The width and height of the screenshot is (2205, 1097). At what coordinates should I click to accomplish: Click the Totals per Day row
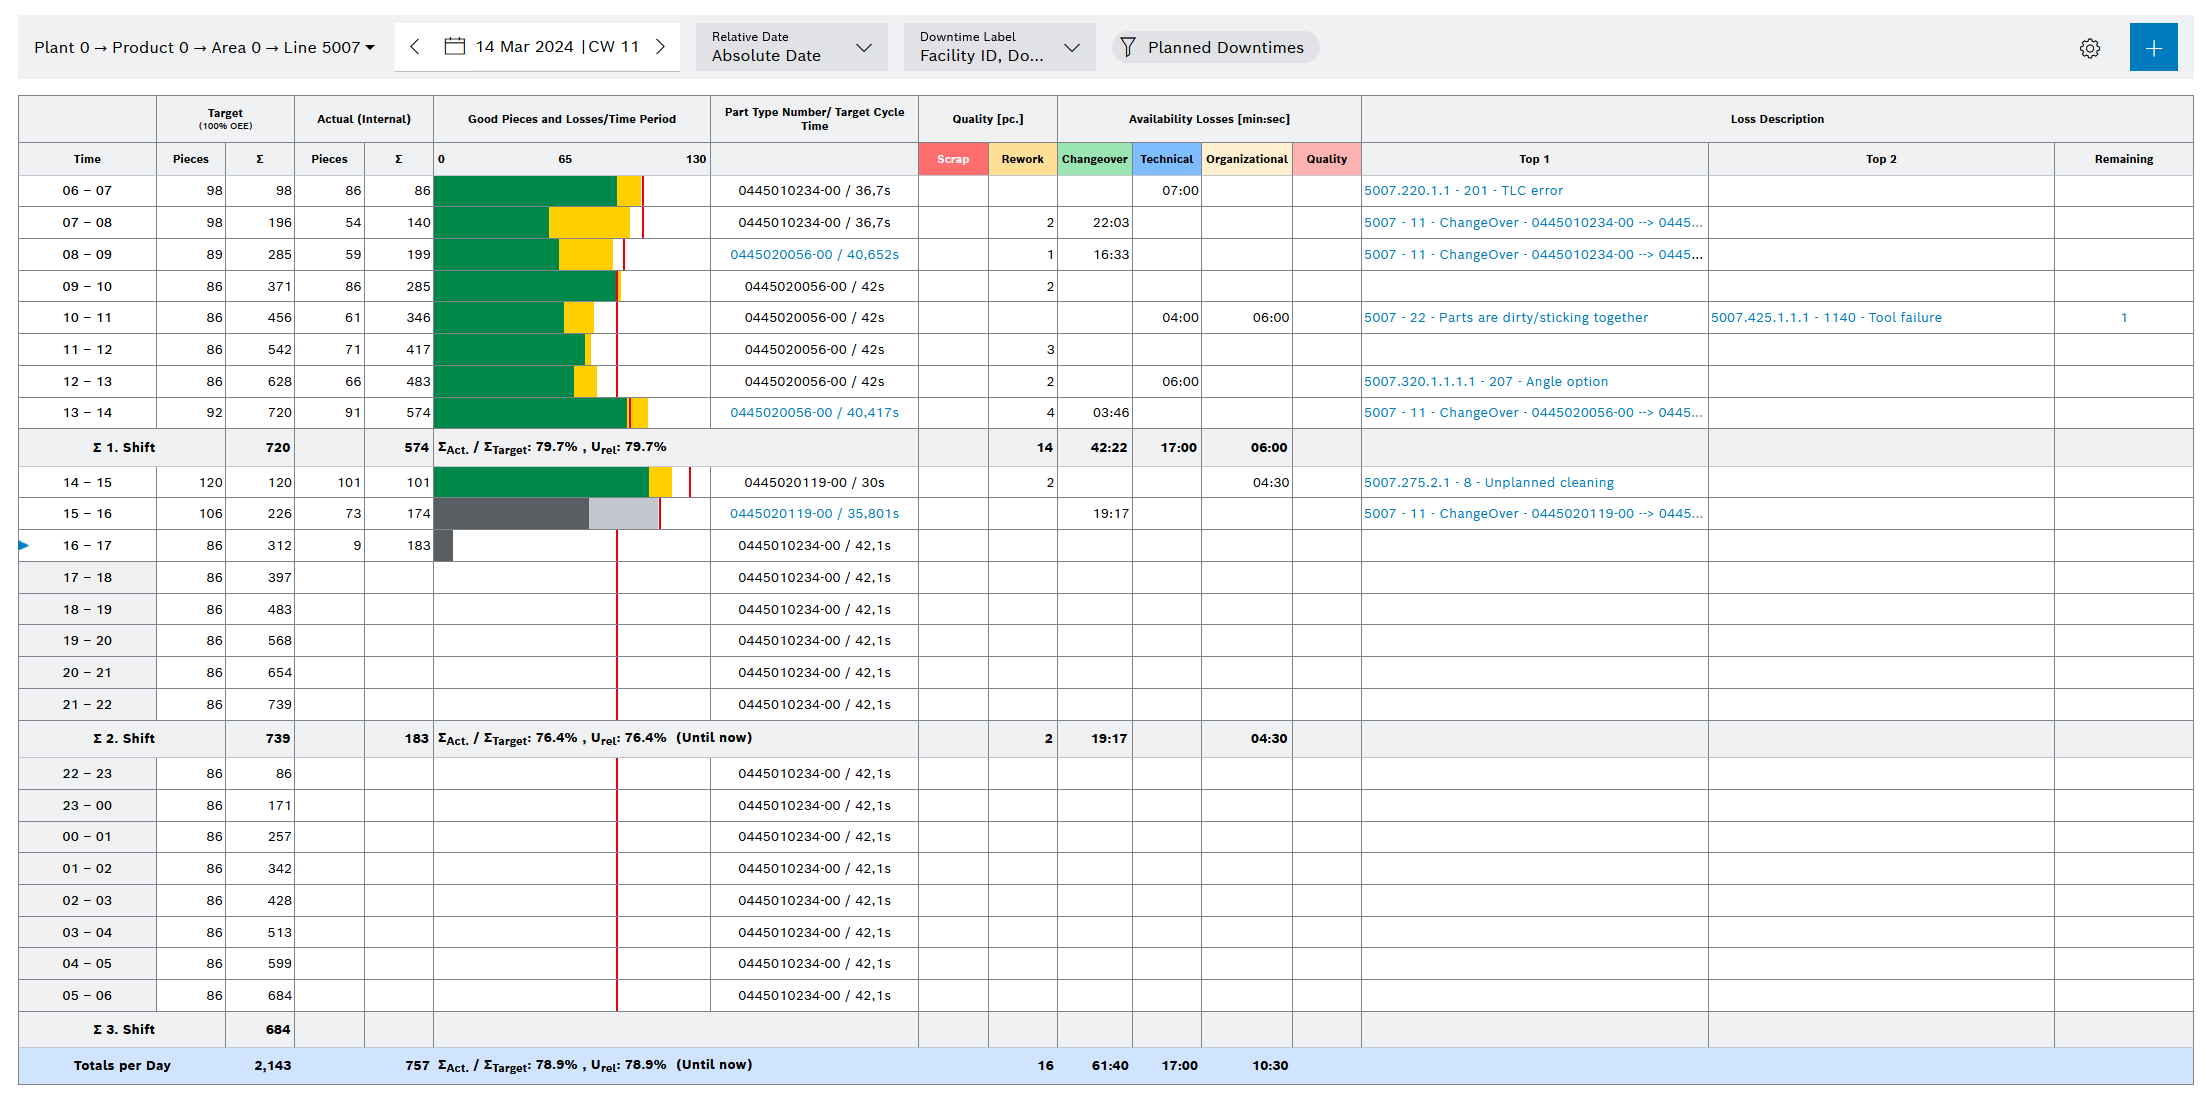122,1065
